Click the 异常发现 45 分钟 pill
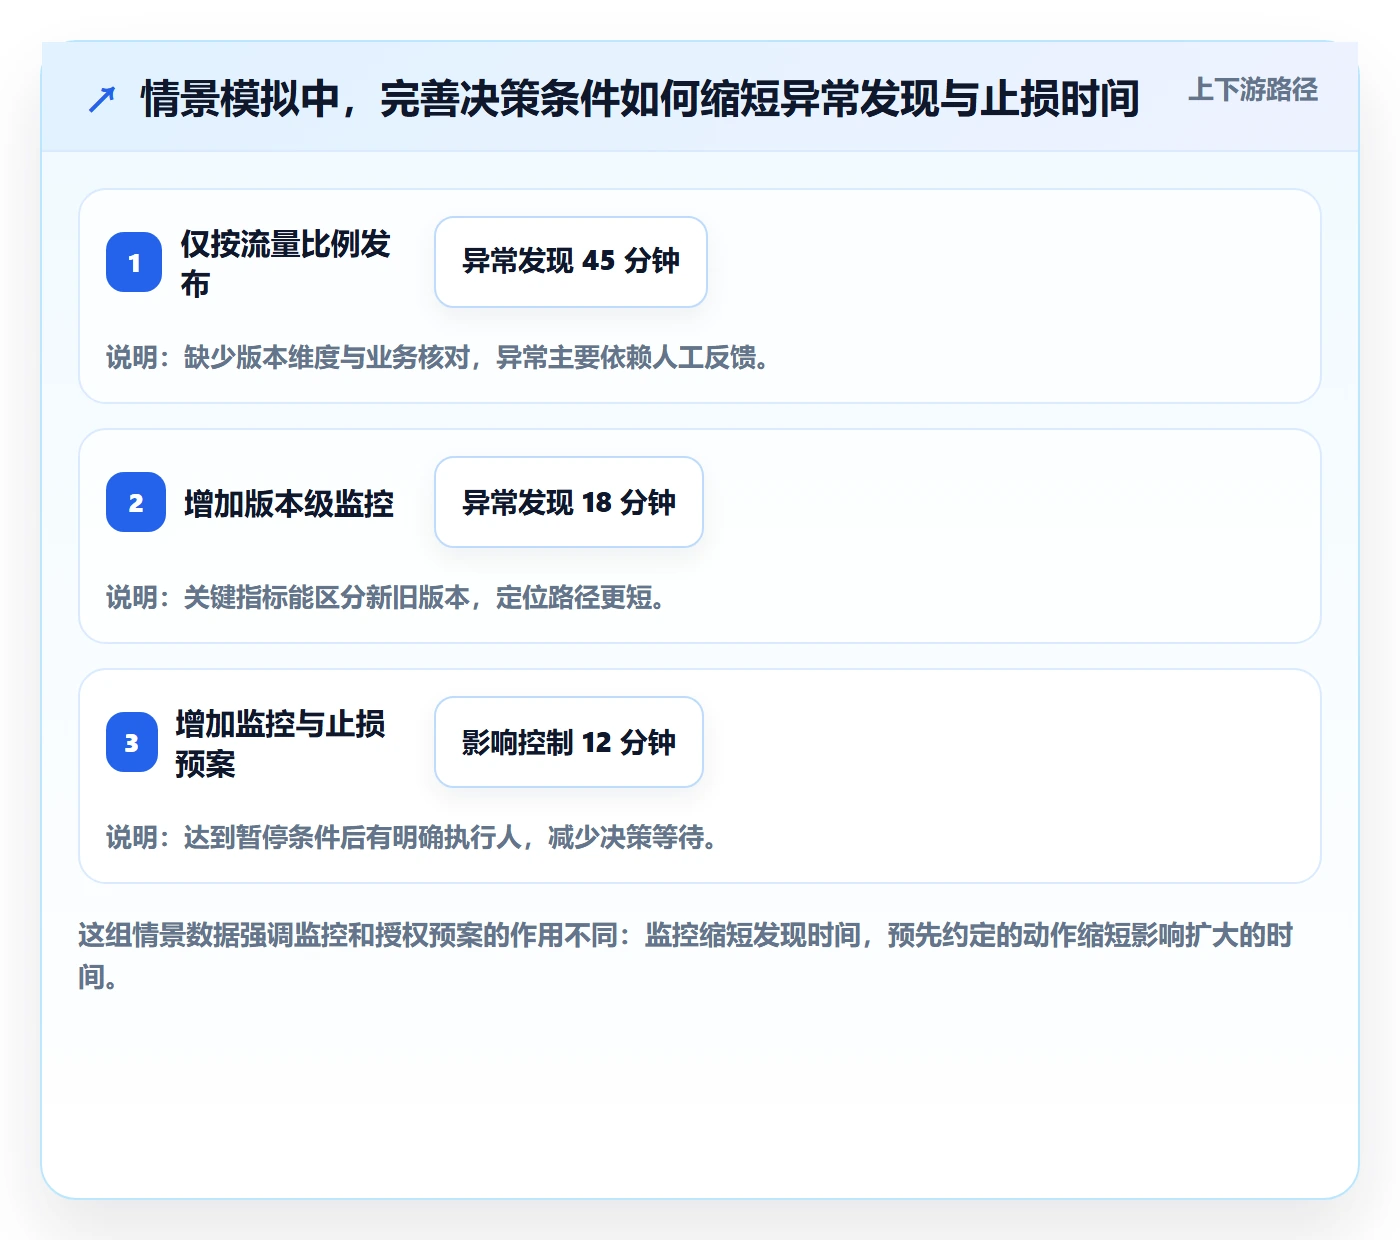1400x1240 pixels. (x=571, y=262)
